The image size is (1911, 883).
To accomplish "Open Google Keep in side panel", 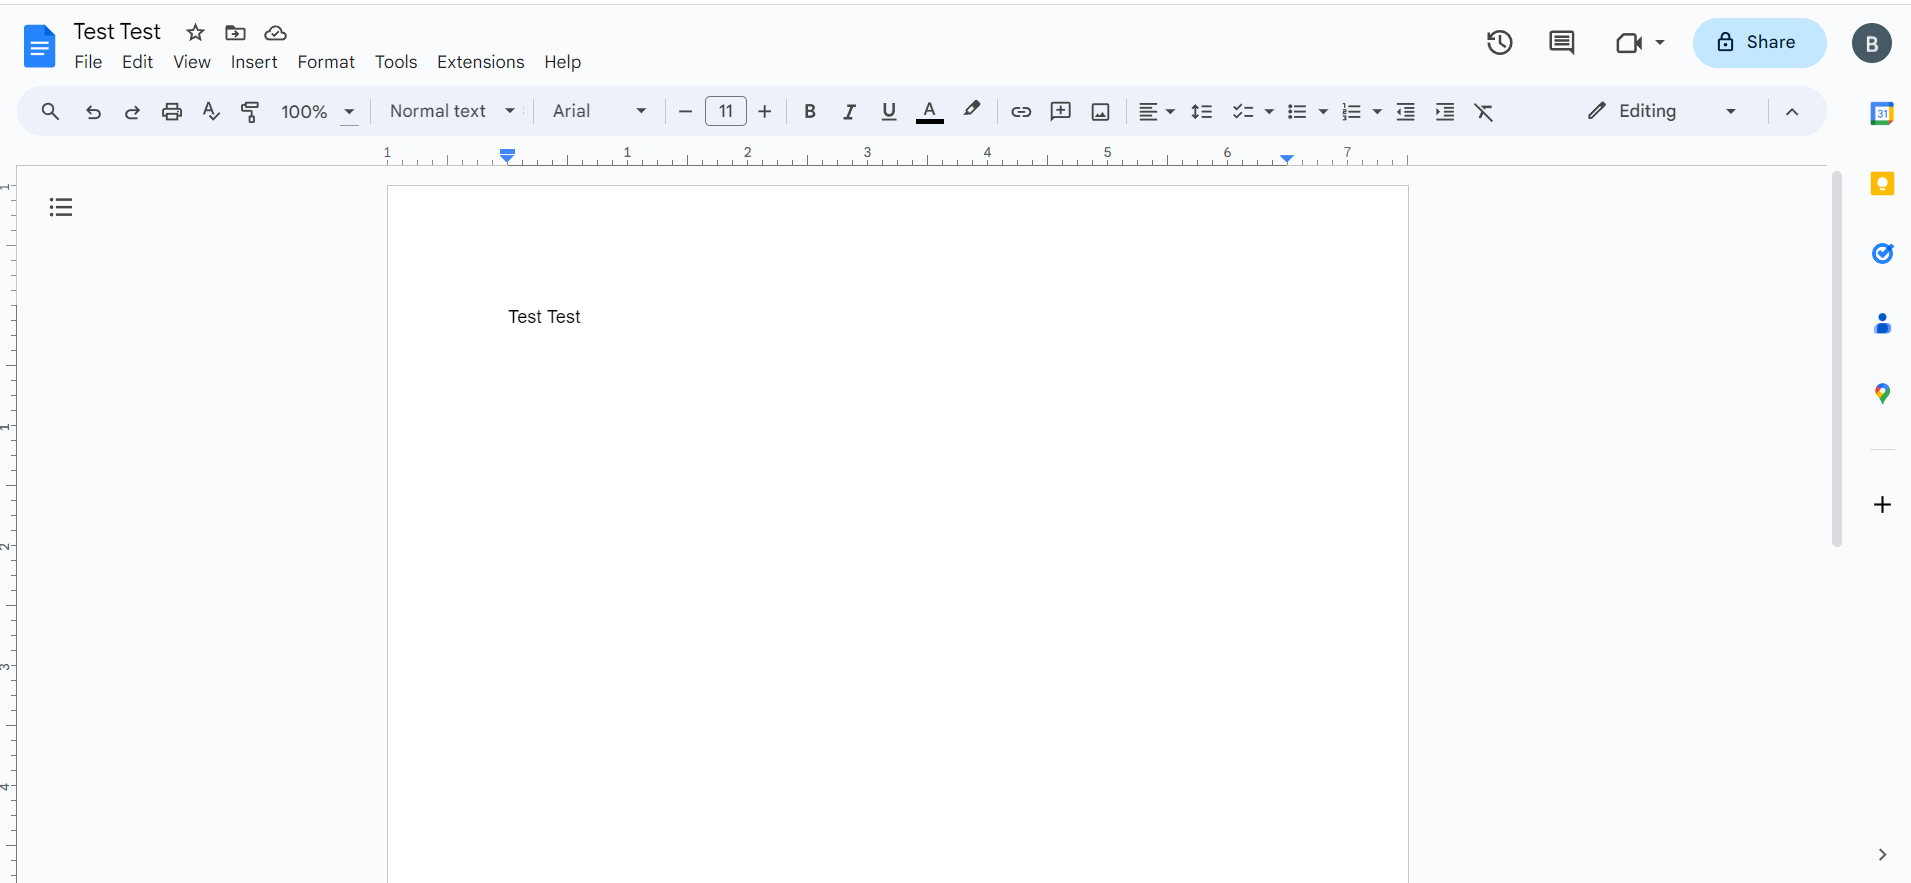I will [1882, 184].
